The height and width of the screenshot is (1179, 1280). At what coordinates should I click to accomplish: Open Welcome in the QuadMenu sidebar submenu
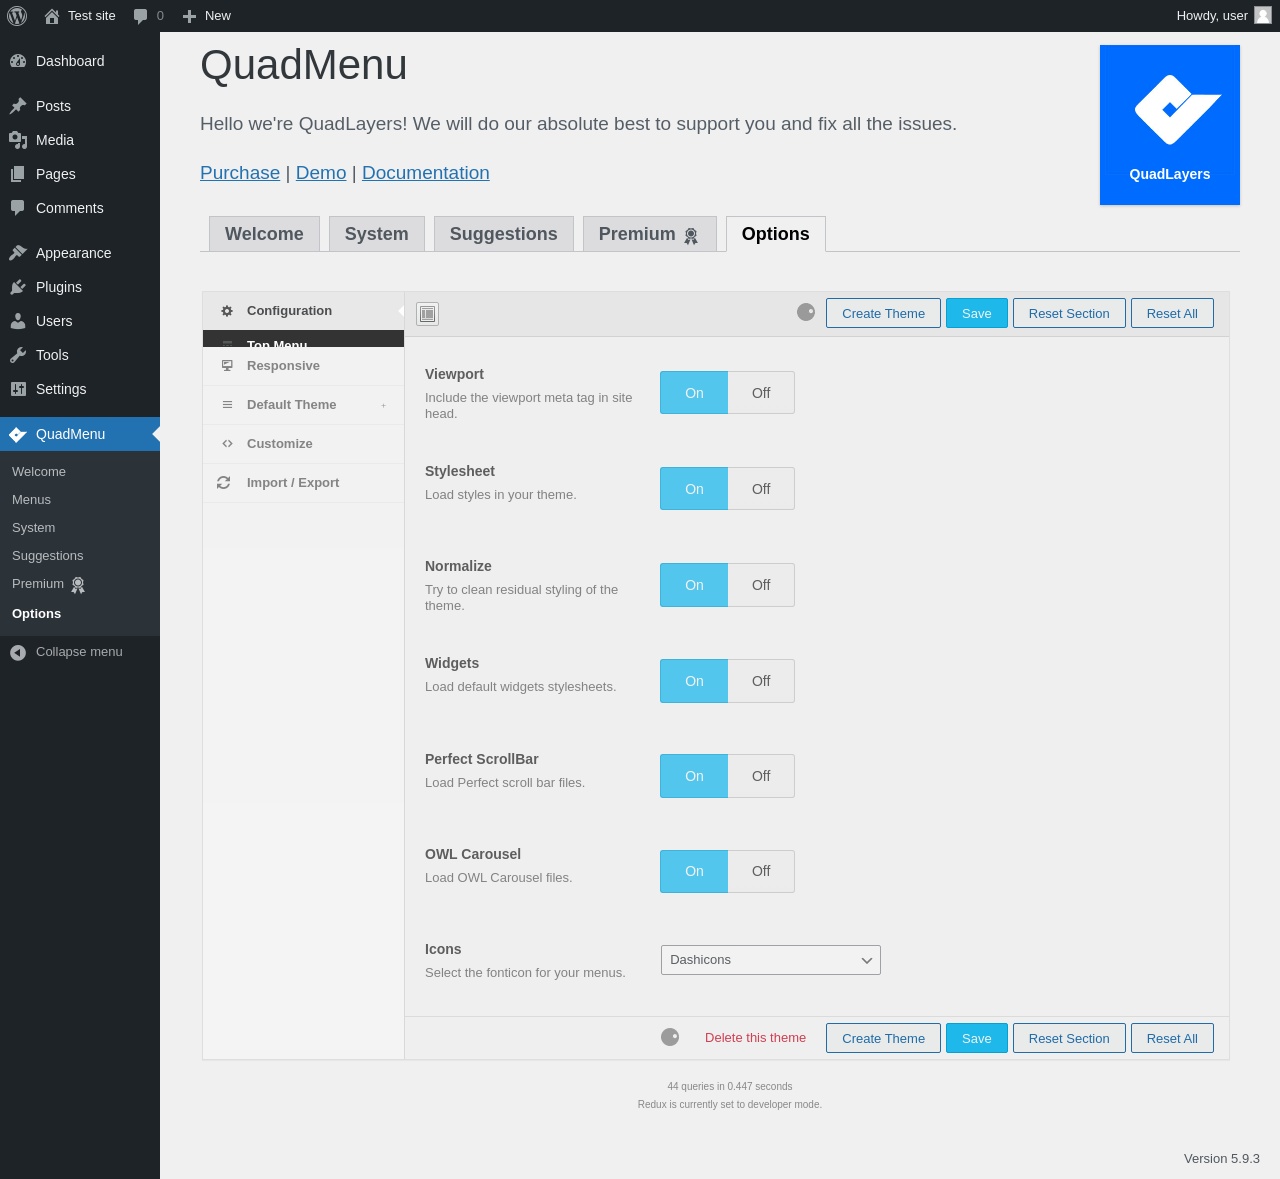(x=39, y=472)
